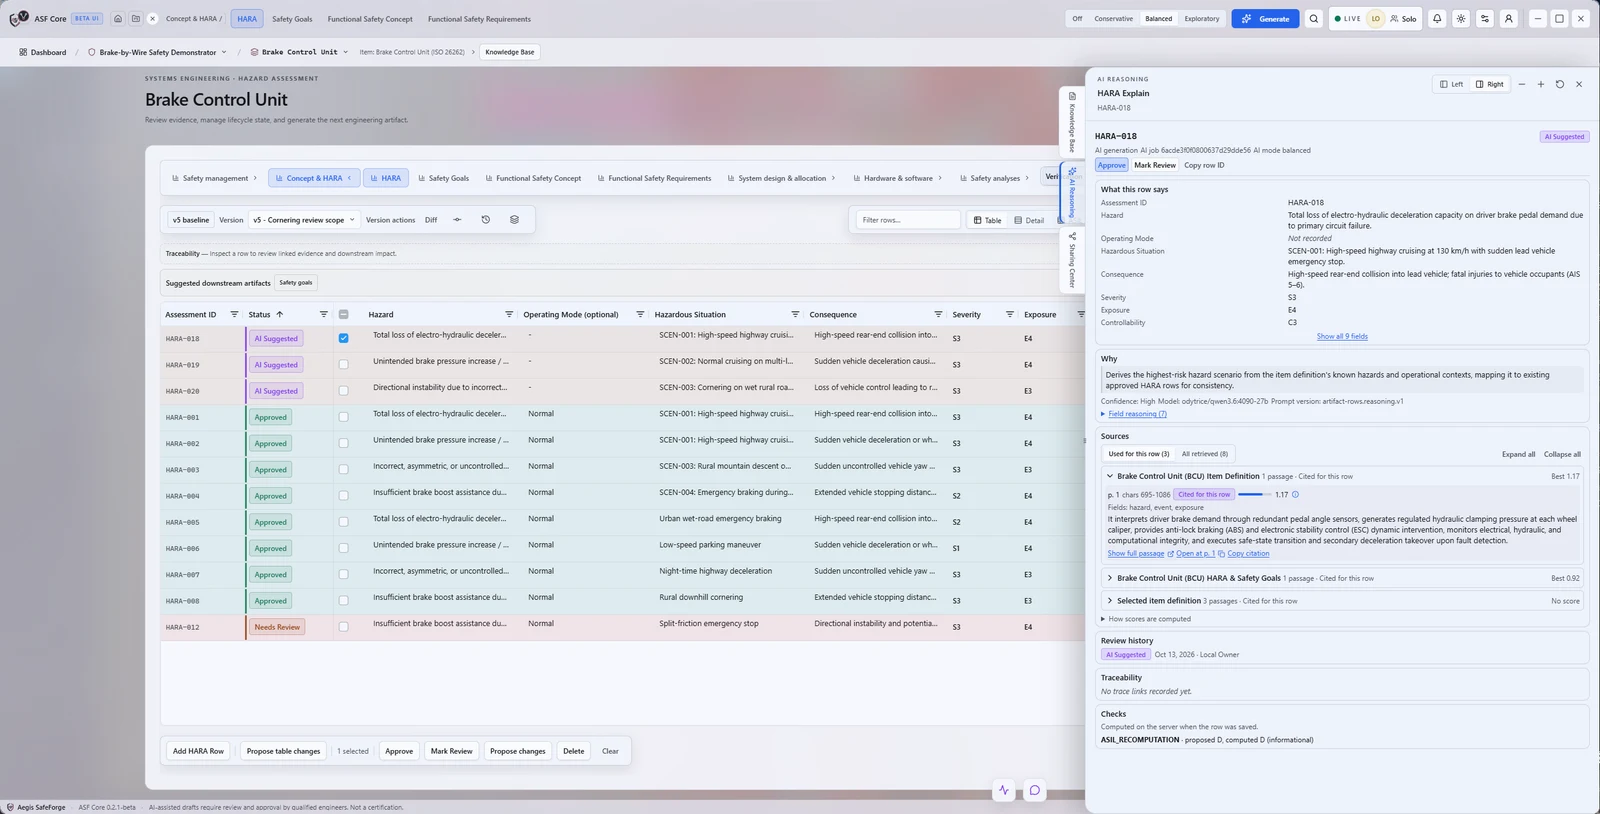Image resolution: width=1600 pixels, height=814 pixels.
Task: Click the Hazard column filter icon
Action: 509,314
